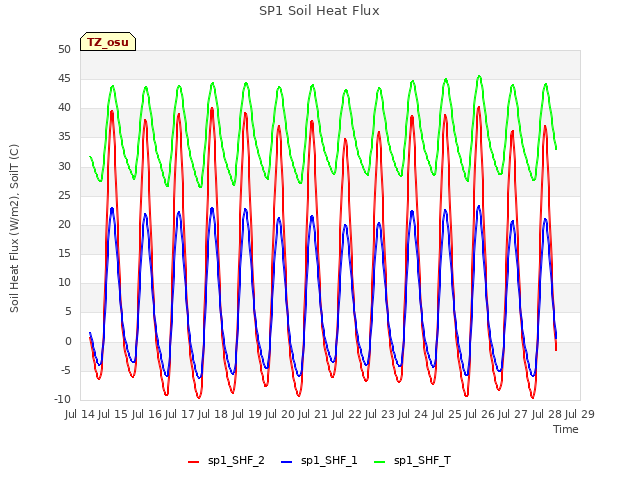Click the Jul 24 x-axis tick label
640x480 pixels.
tap(413, 414)
